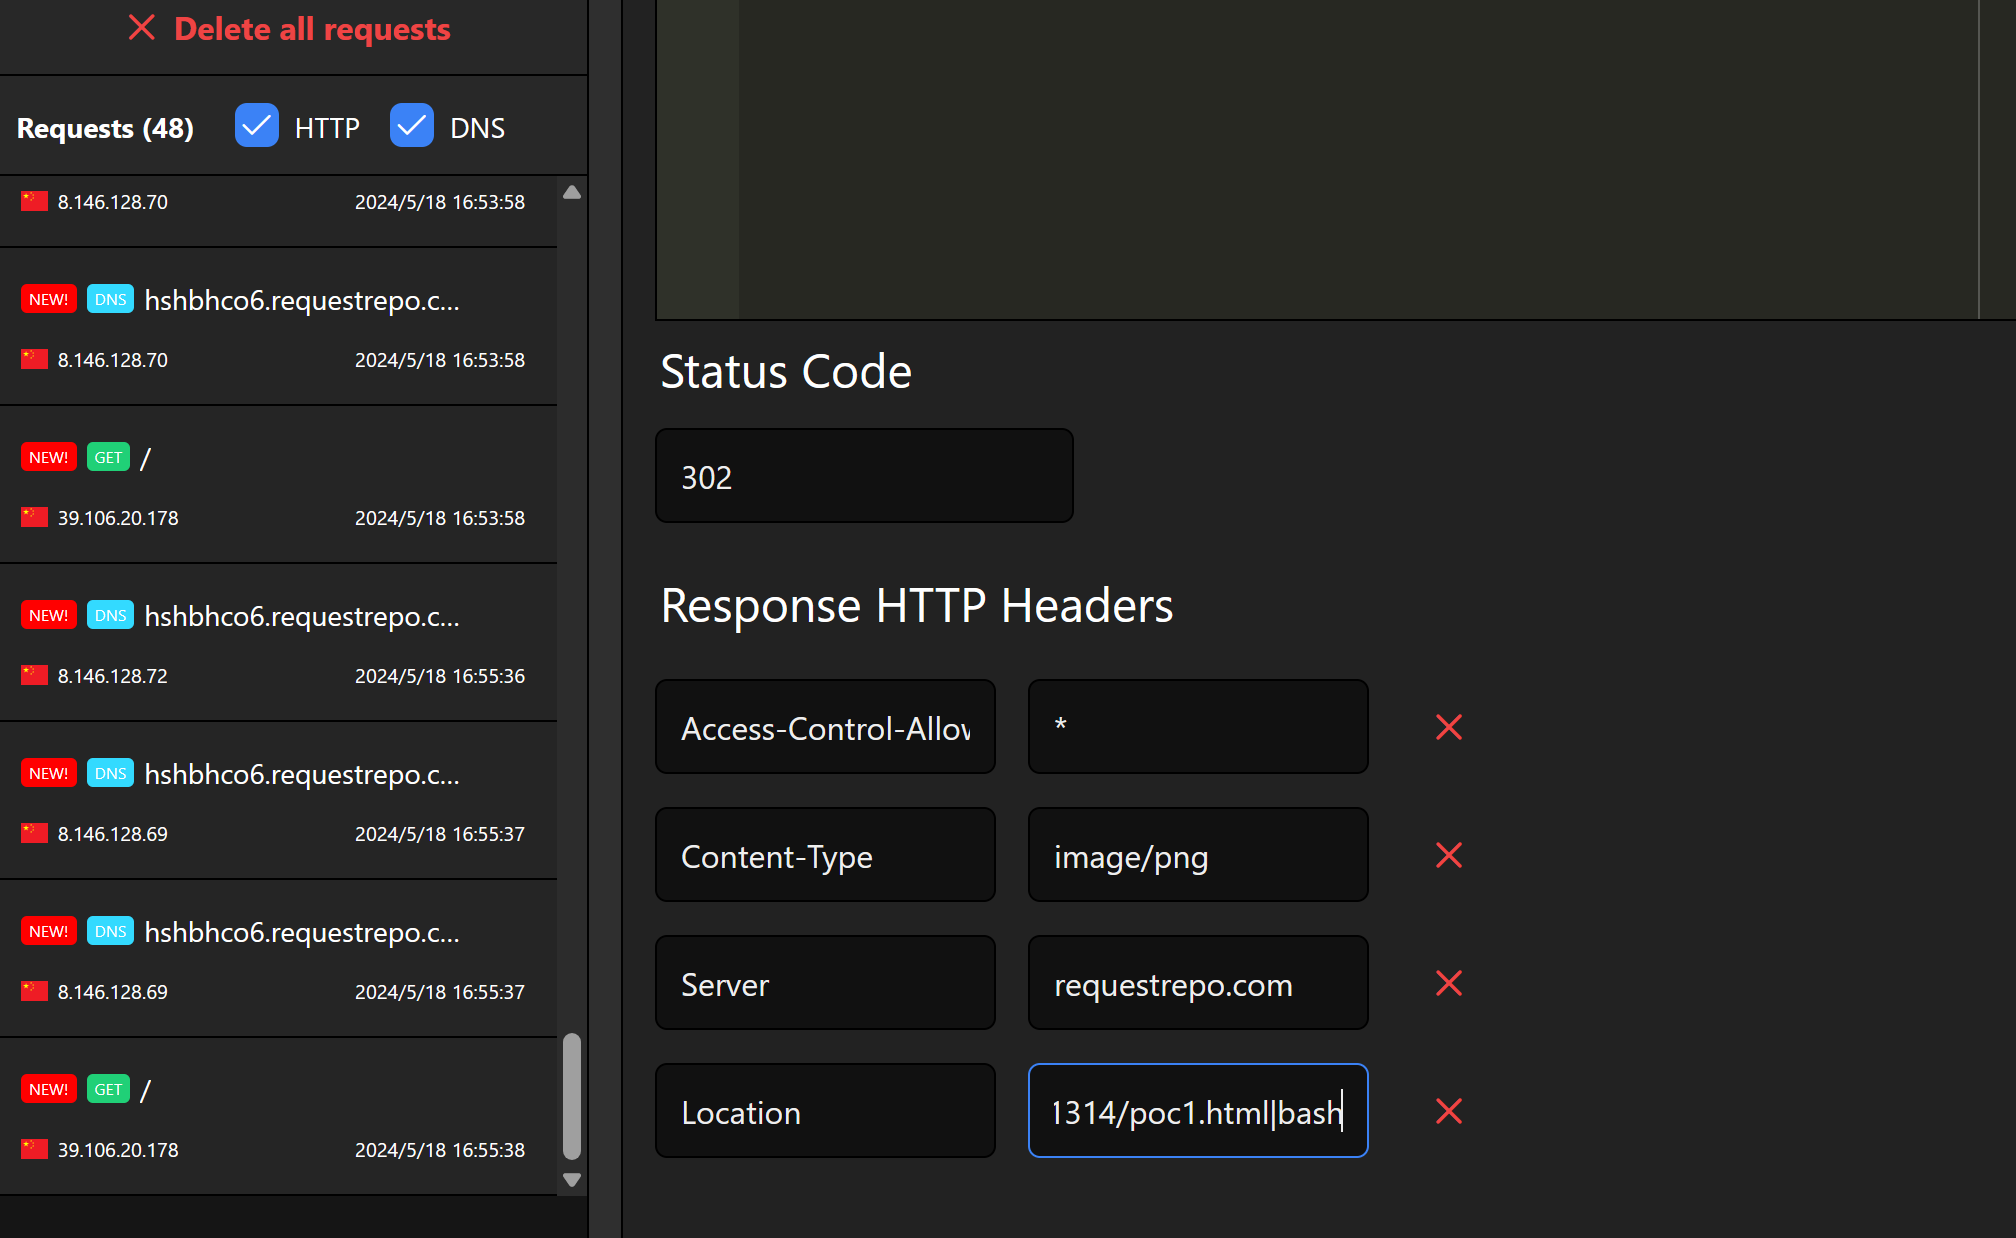The image size is (2016, 1238).
Task: Edit the Content-Type header name field
Action: (825, 855)
